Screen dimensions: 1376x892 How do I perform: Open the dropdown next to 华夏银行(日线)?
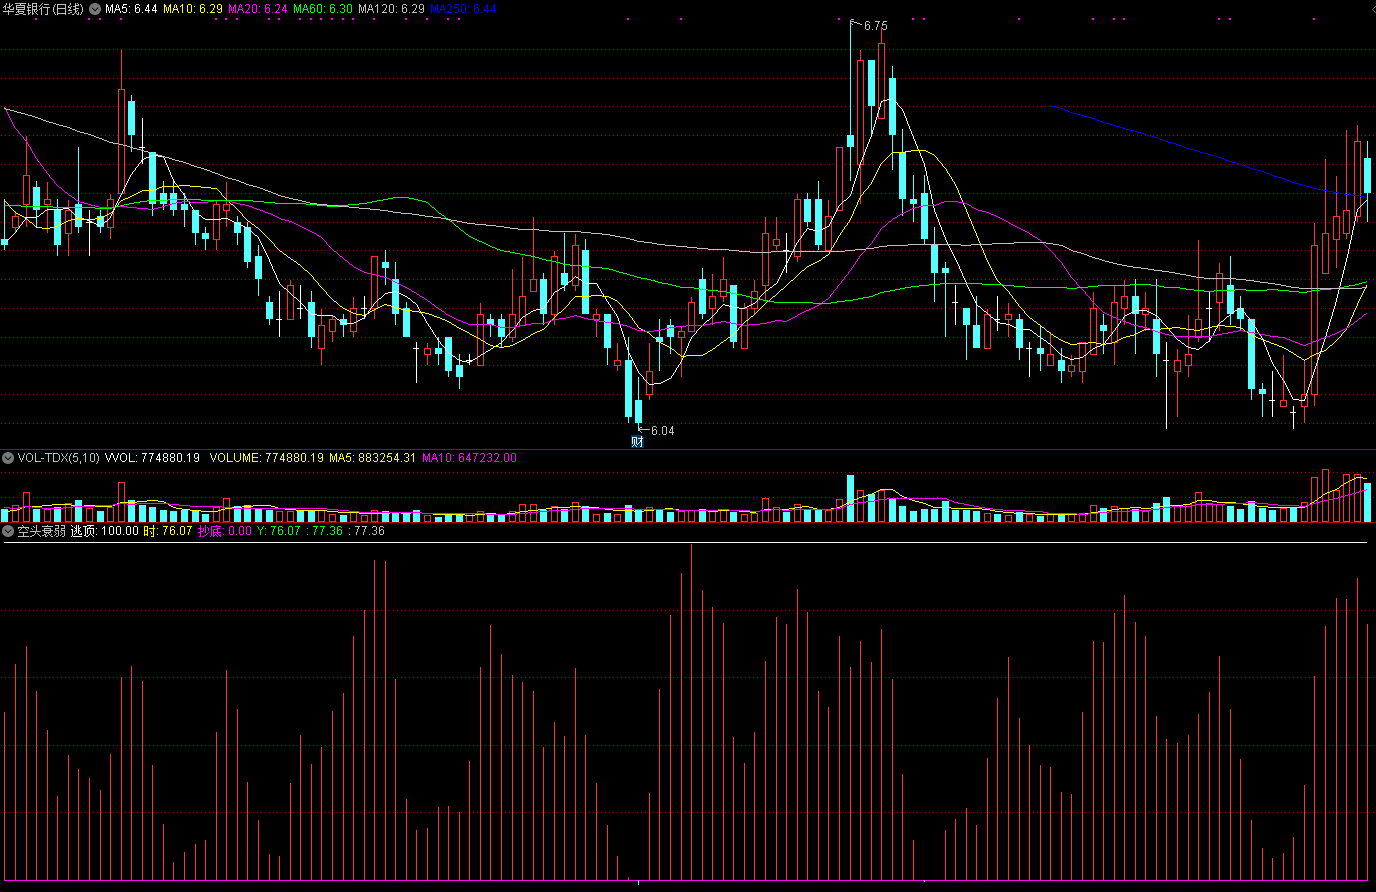95,9
